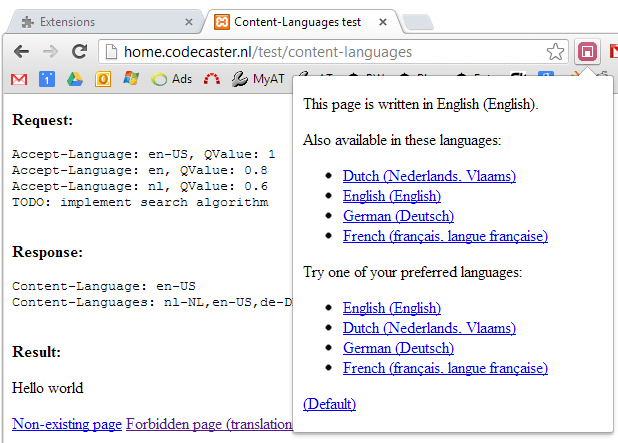618x443 pixels.
Task: Open Dutch link under preferred languages
Action: click(429, 328)
